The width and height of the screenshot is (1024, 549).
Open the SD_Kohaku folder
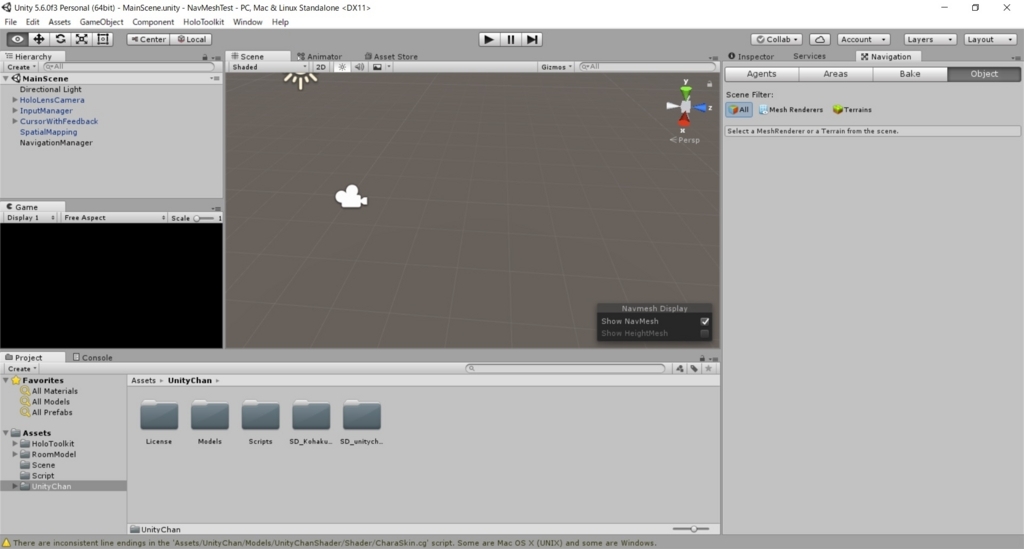click(311, 416)
